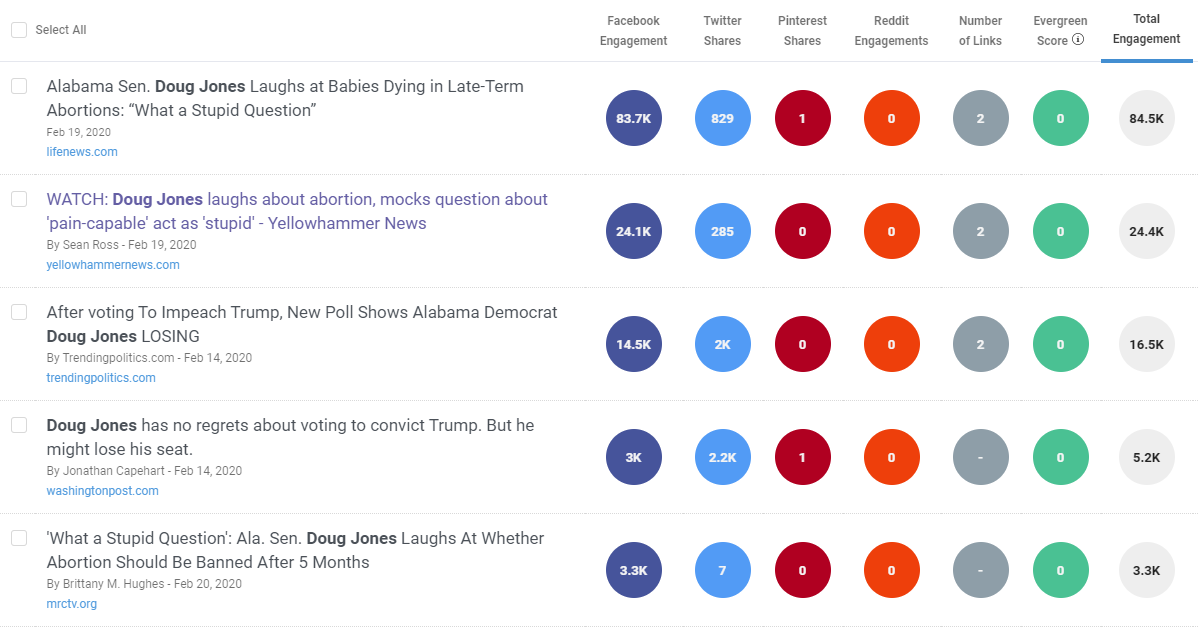The image size is (1198, 631).
Task: Click the 84.5K Total Engagement badge
Action: click(1146, 118)
